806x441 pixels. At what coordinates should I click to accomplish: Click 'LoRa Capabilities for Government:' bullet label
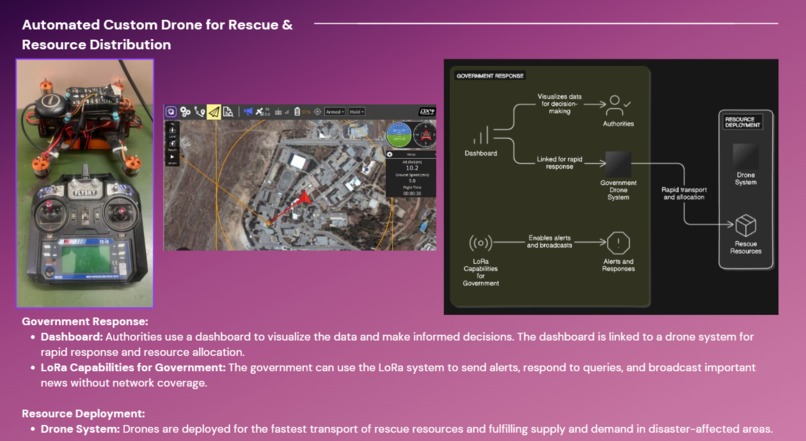[x=133, y=368]
